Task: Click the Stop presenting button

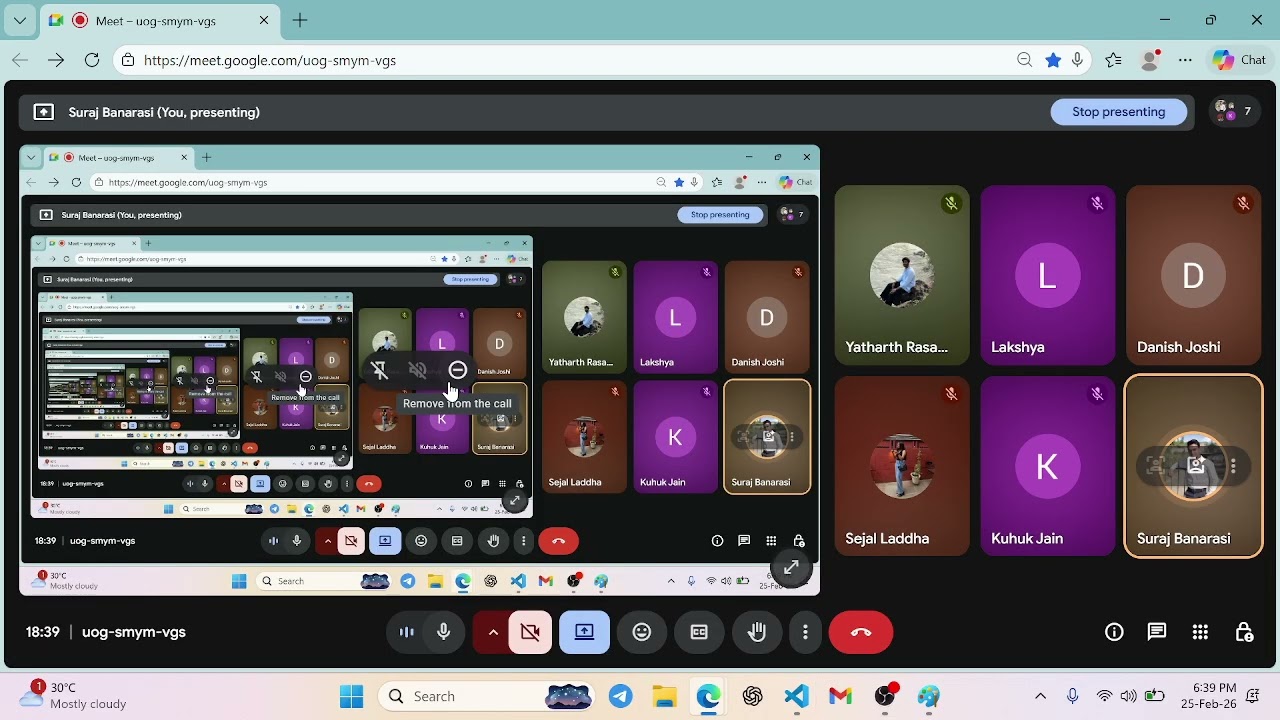Action: (1118, 112)
